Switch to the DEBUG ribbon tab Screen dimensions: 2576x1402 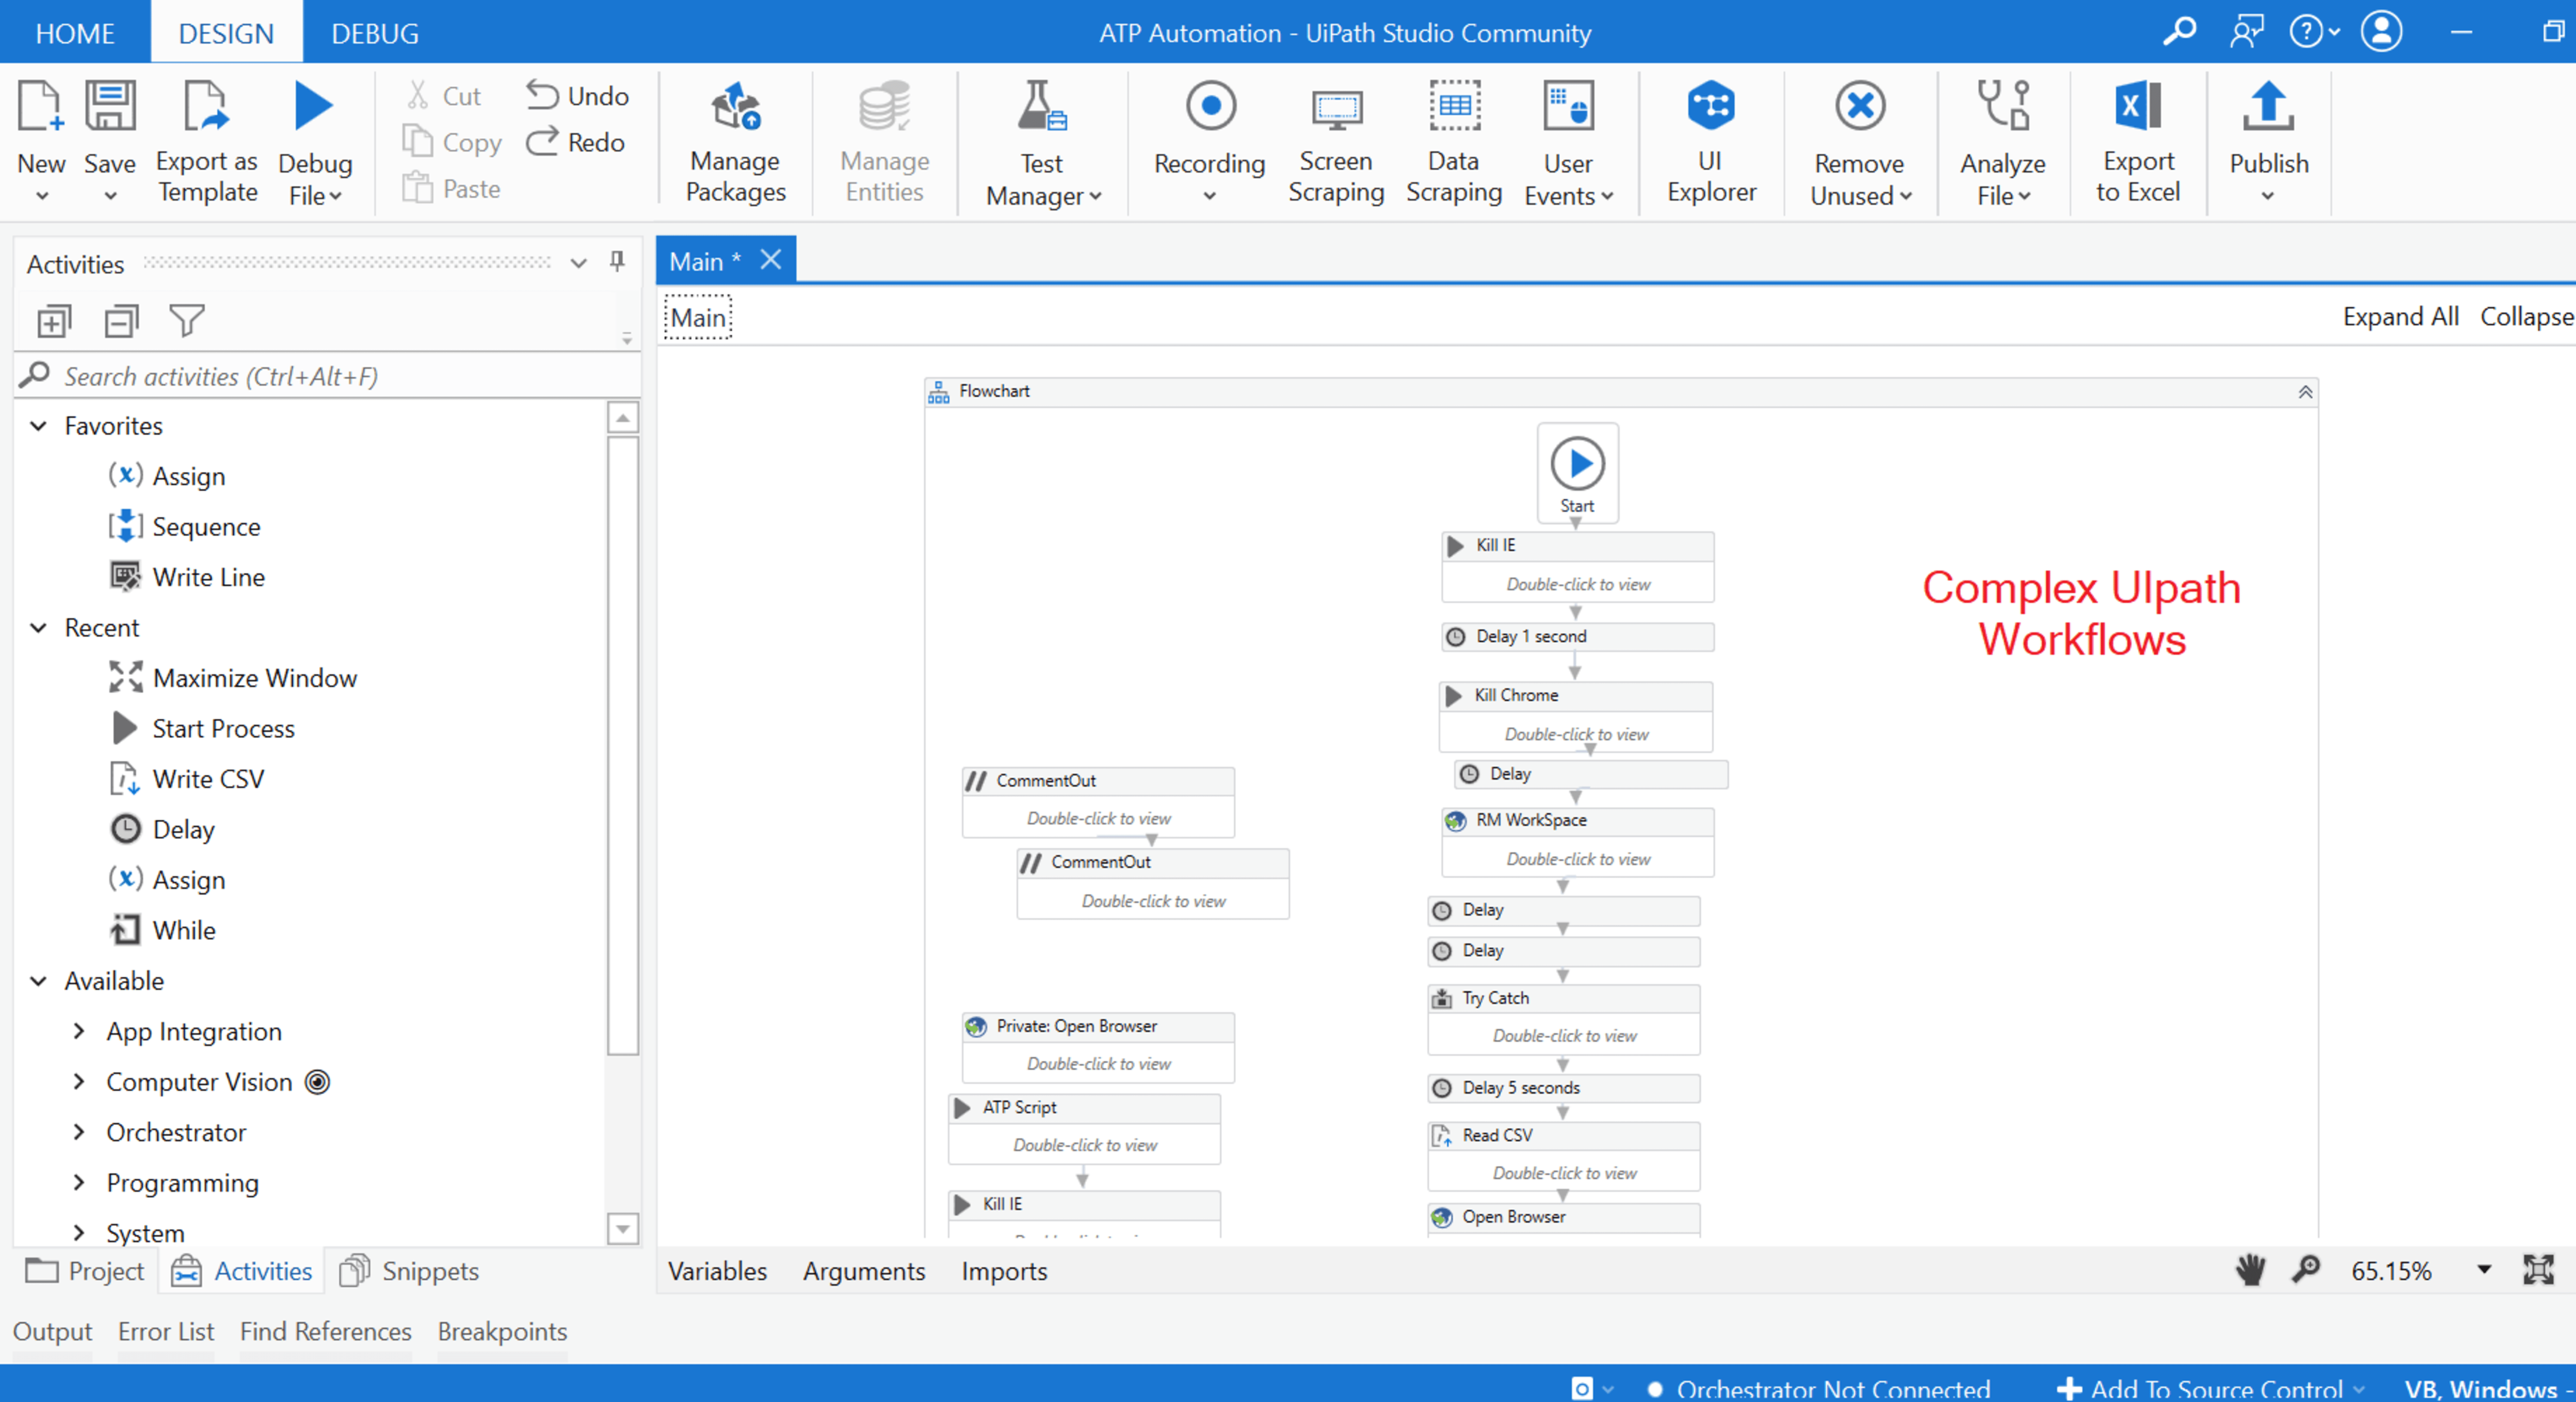coord(374,33)
